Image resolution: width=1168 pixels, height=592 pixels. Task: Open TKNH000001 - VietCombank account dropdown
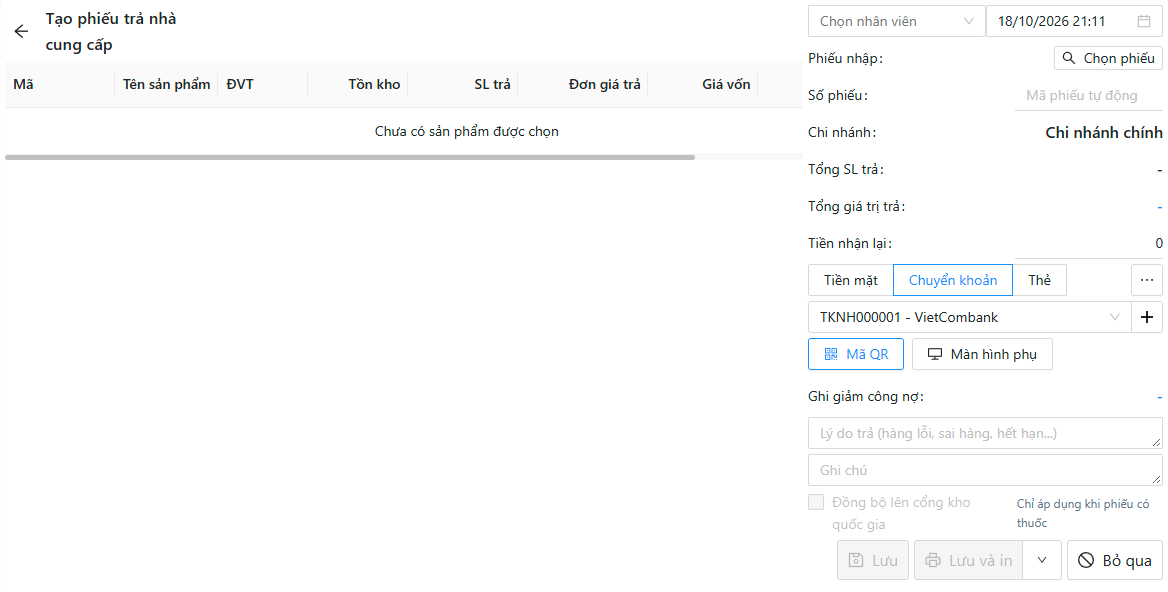(969, 317)
